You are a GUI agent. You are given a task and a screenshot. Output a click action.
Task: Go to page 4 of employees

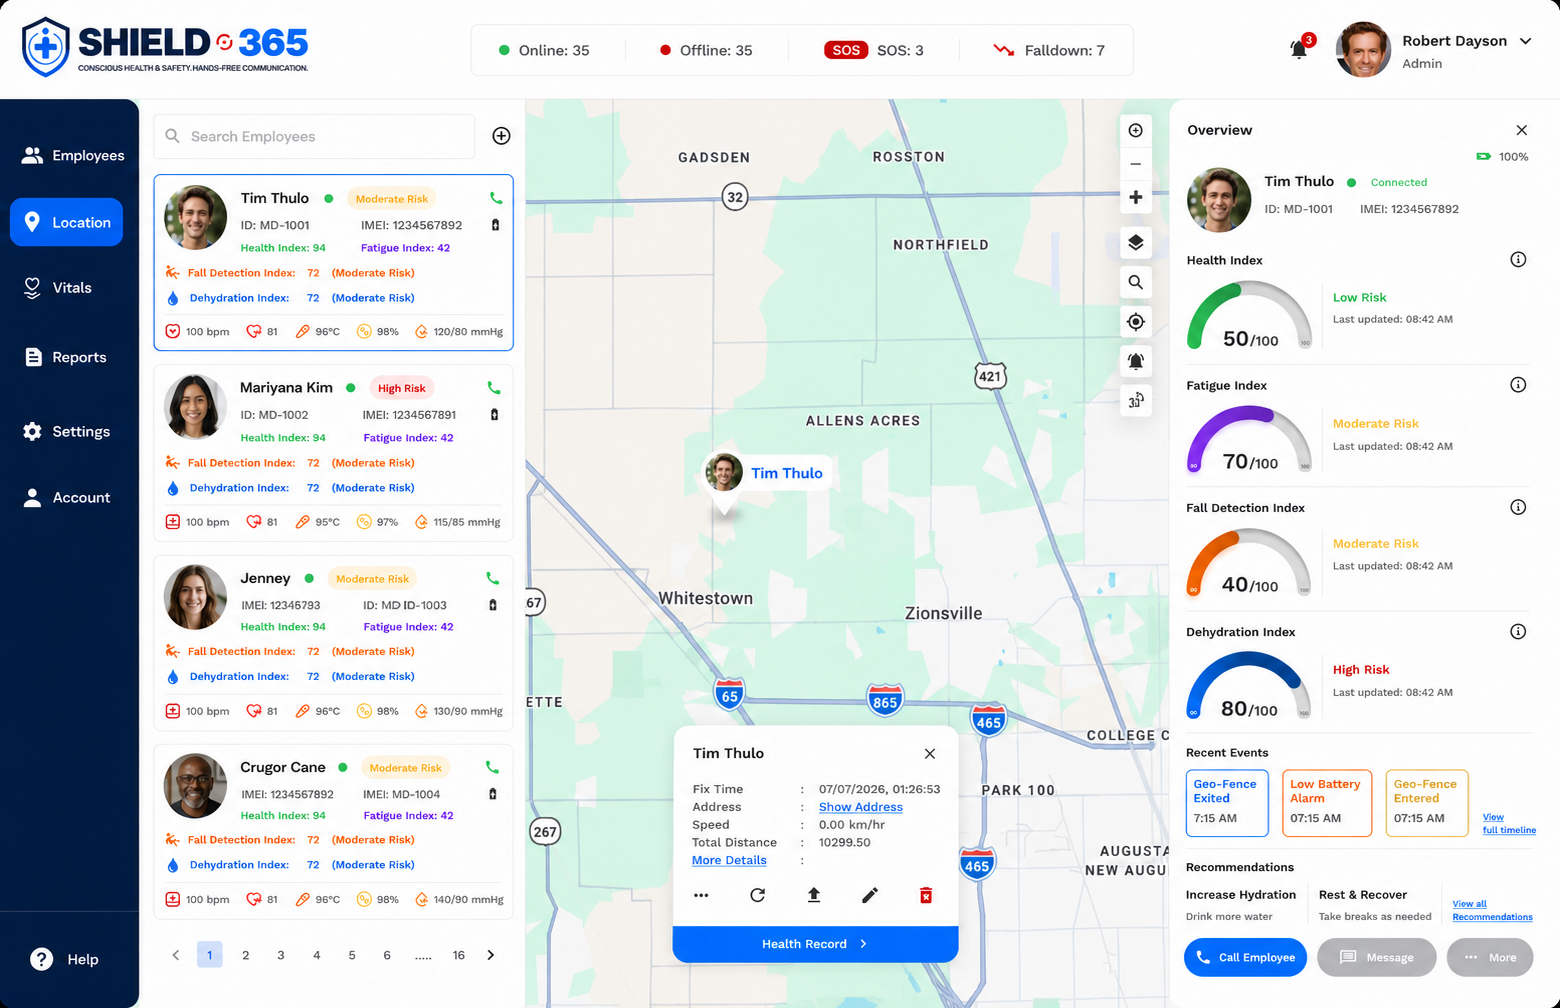click(x=316, y=955)
